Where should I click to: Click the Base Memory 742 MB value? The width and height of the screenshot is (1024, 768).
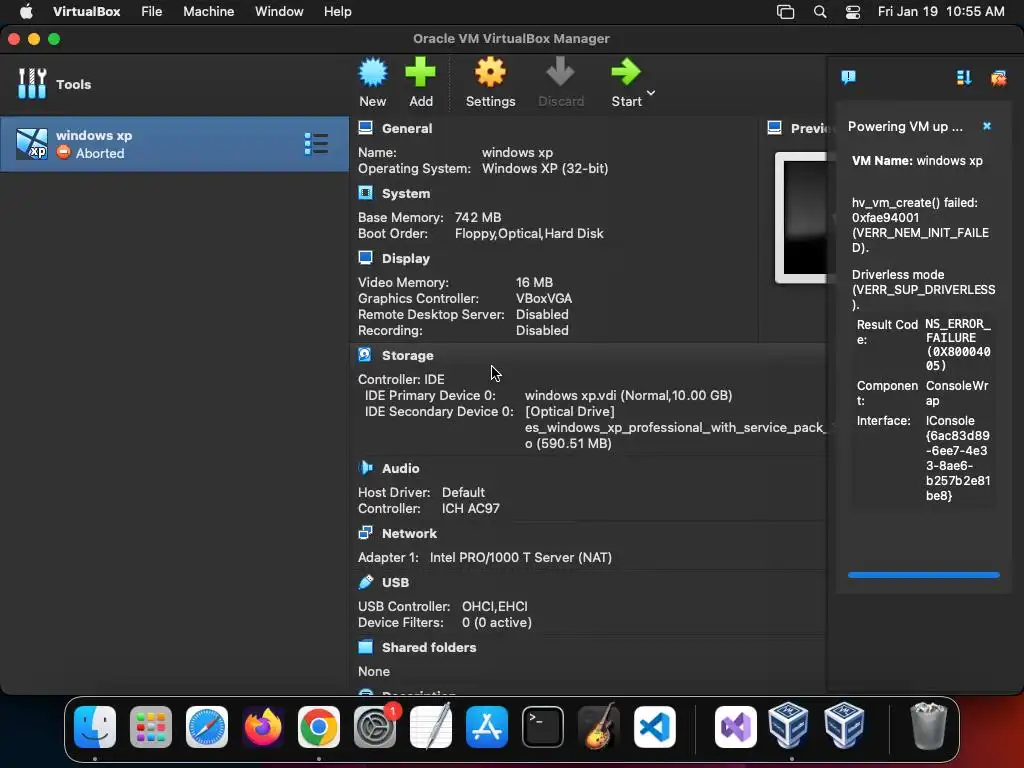478,217
